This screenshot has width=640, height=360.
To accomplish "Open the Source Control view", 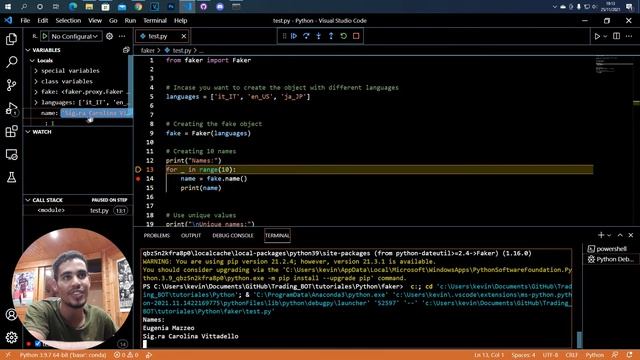I will (x=11, y=85).
